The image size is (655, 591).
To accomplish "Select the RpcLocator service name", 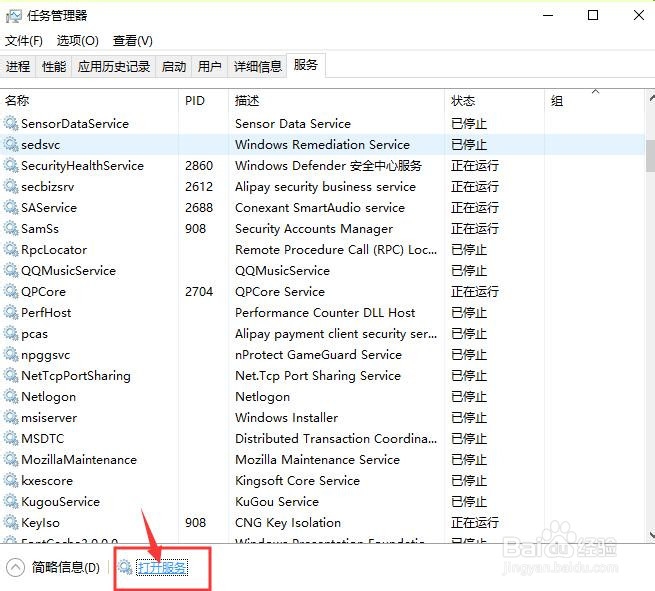I will point(54,249).
